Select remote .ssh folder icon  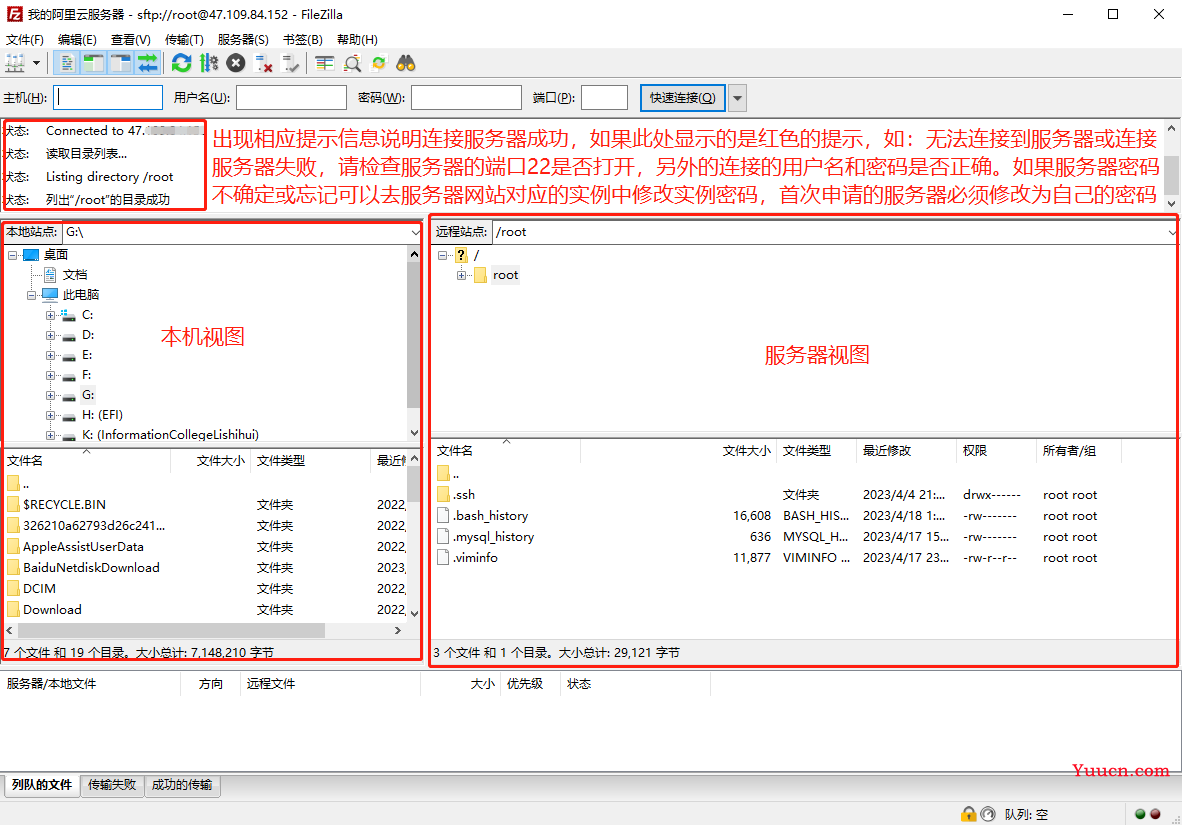[x=443, y=495]
